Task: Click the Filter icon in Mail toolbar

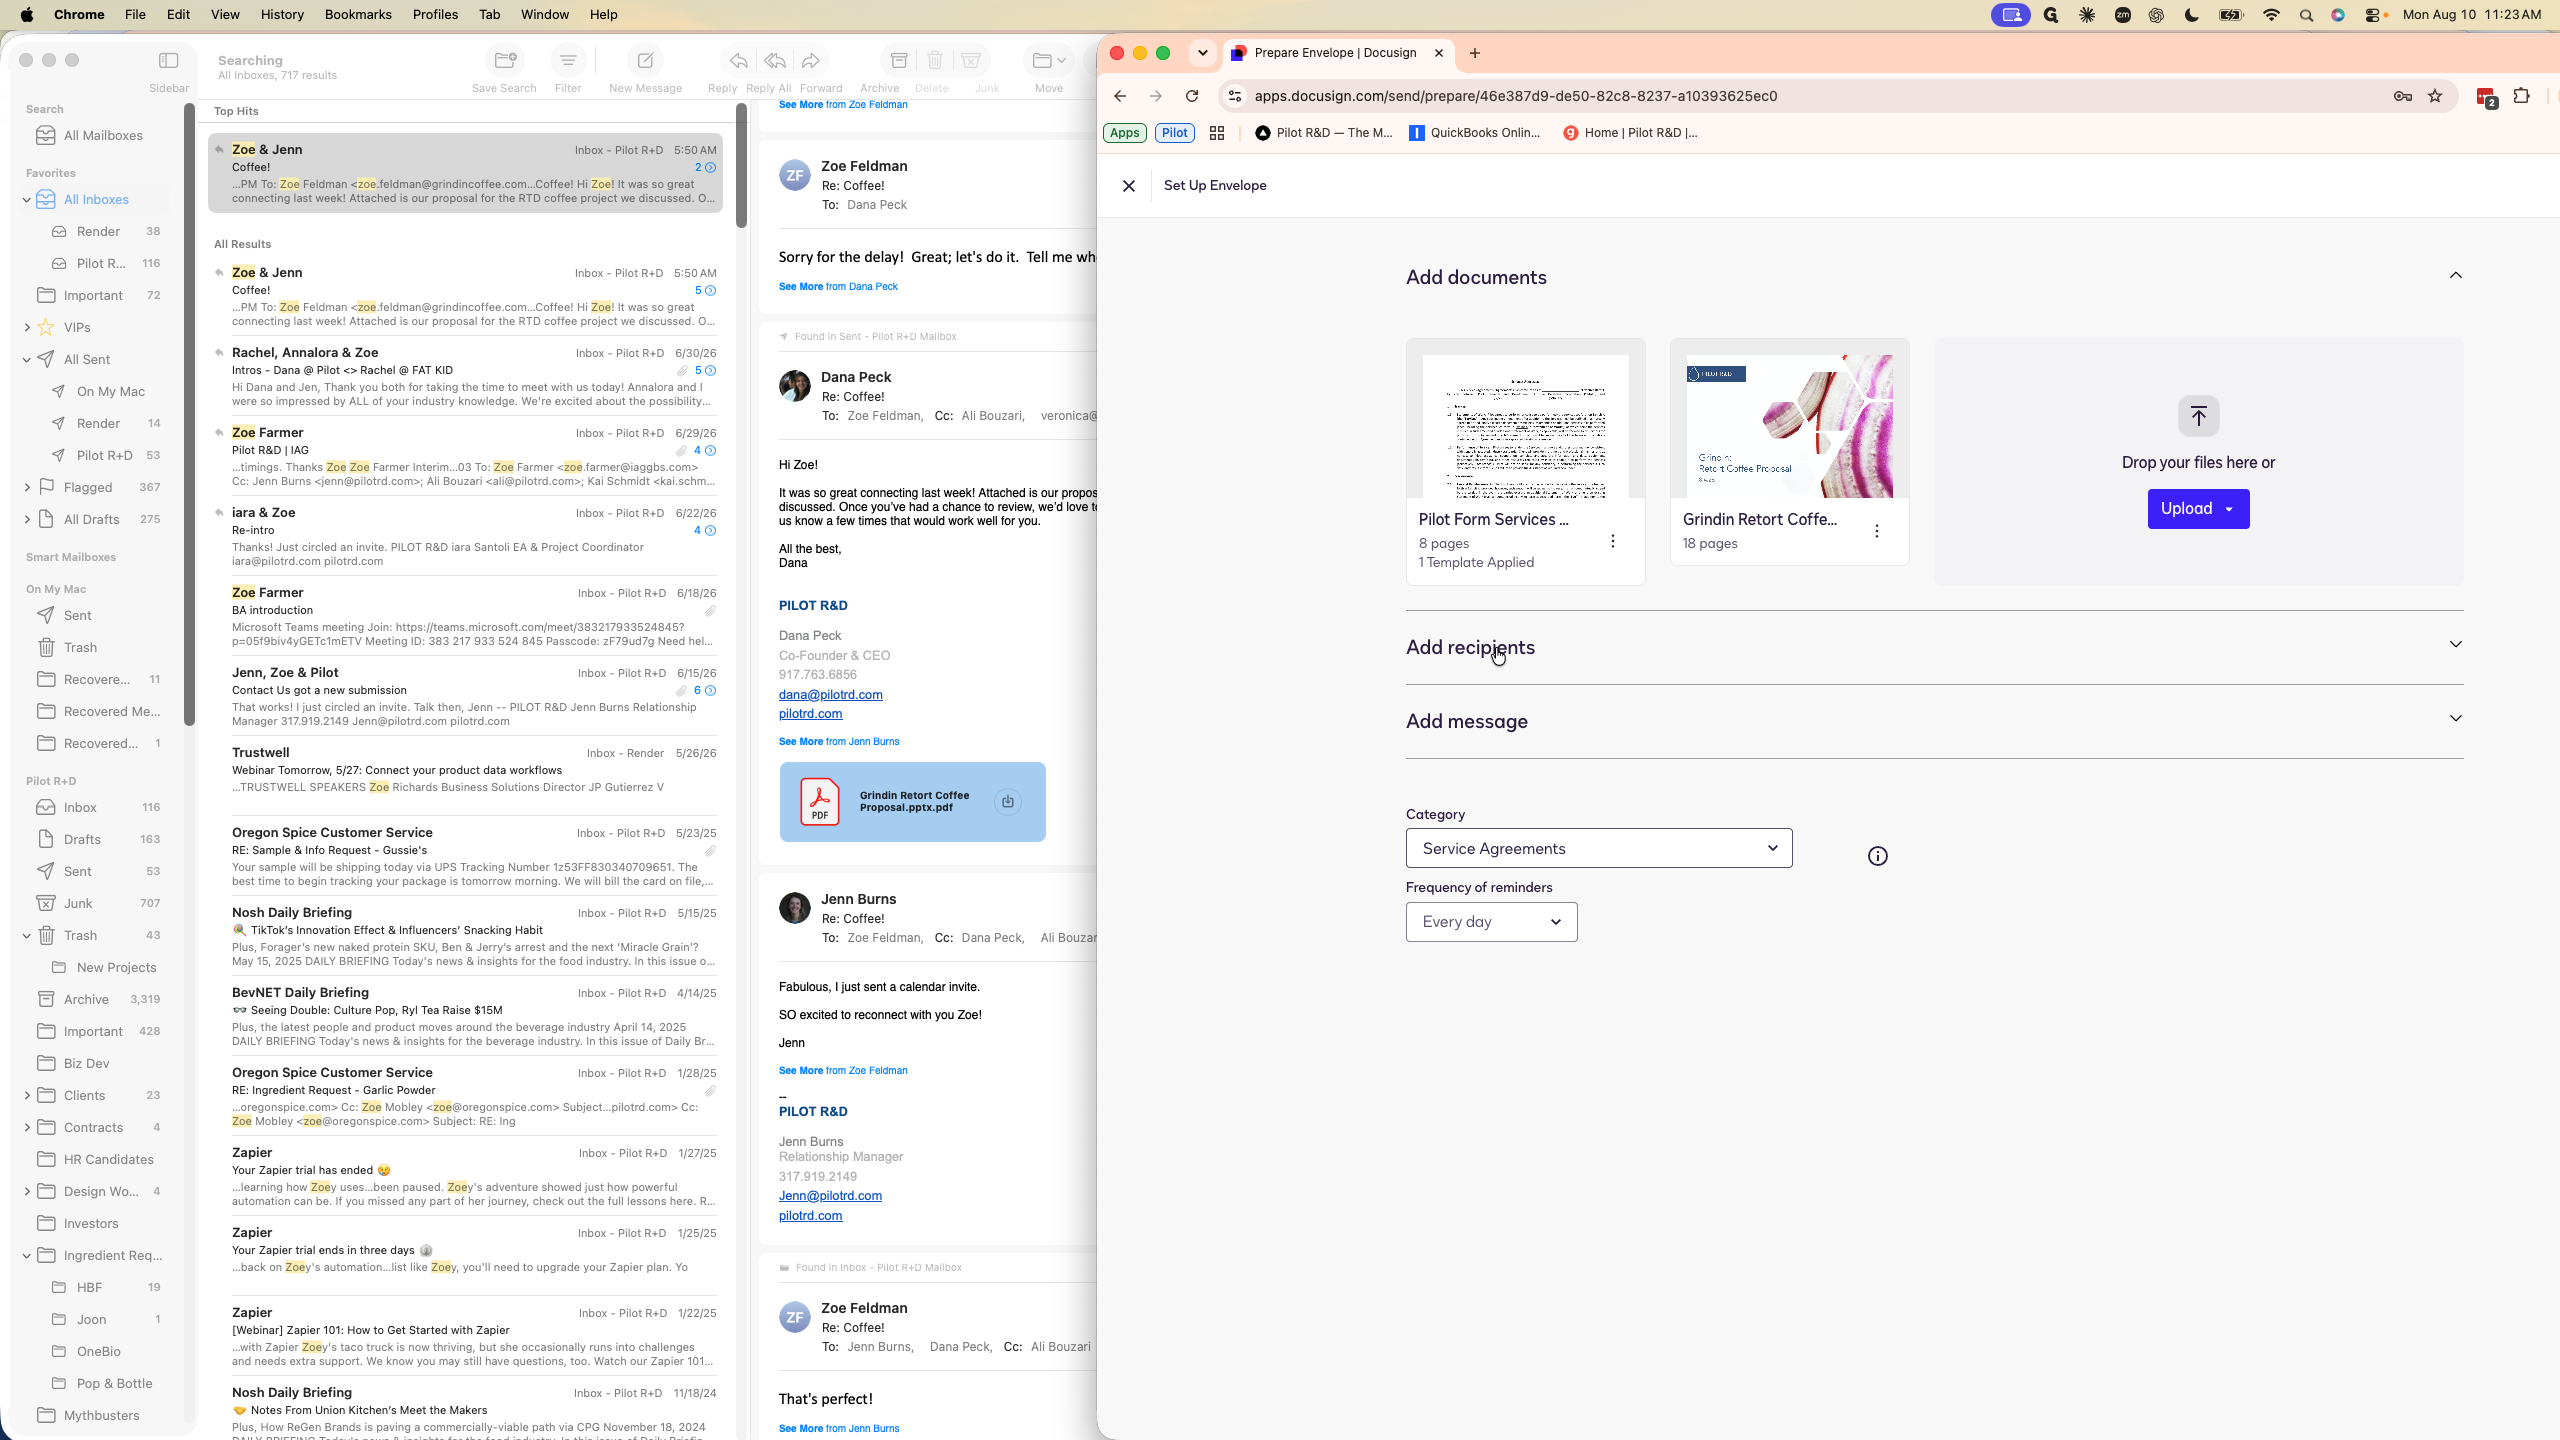Action: coord(568,61)
